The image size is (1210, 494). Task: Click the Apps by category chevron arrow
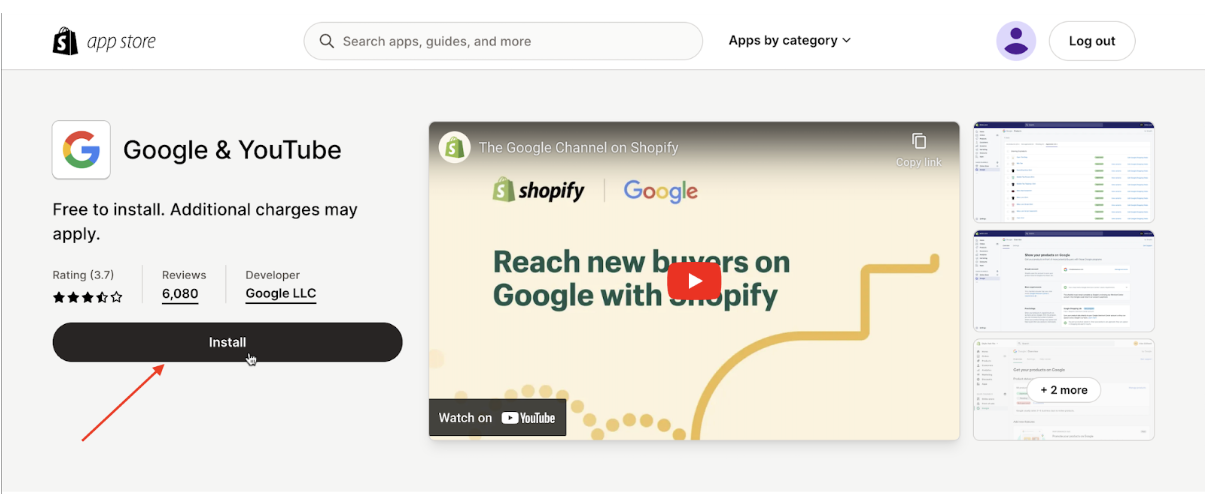[x=846, y=41]
